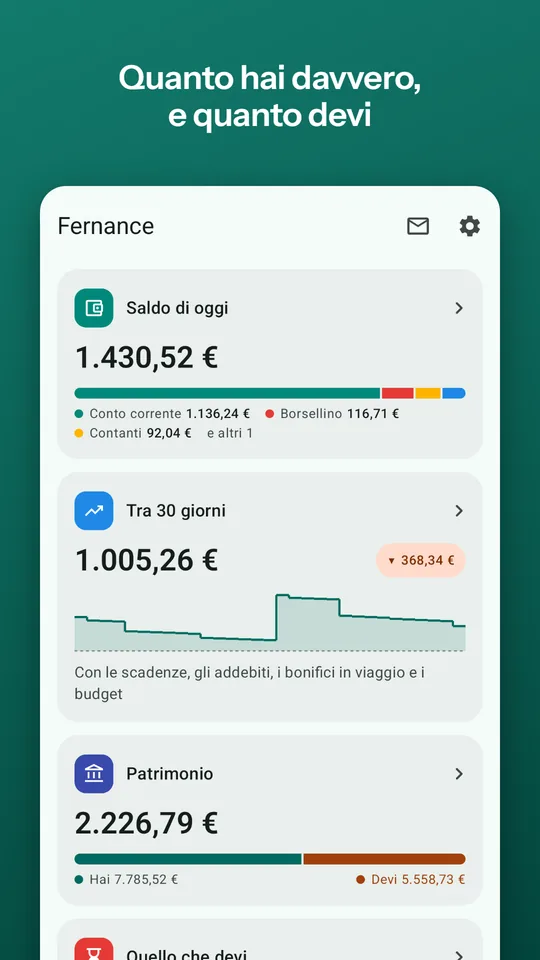The width and height of the screenshot is (540, 960).
Task: Tap the 2.226,79 € net worth amount
Action: click(x=146, y=823)
